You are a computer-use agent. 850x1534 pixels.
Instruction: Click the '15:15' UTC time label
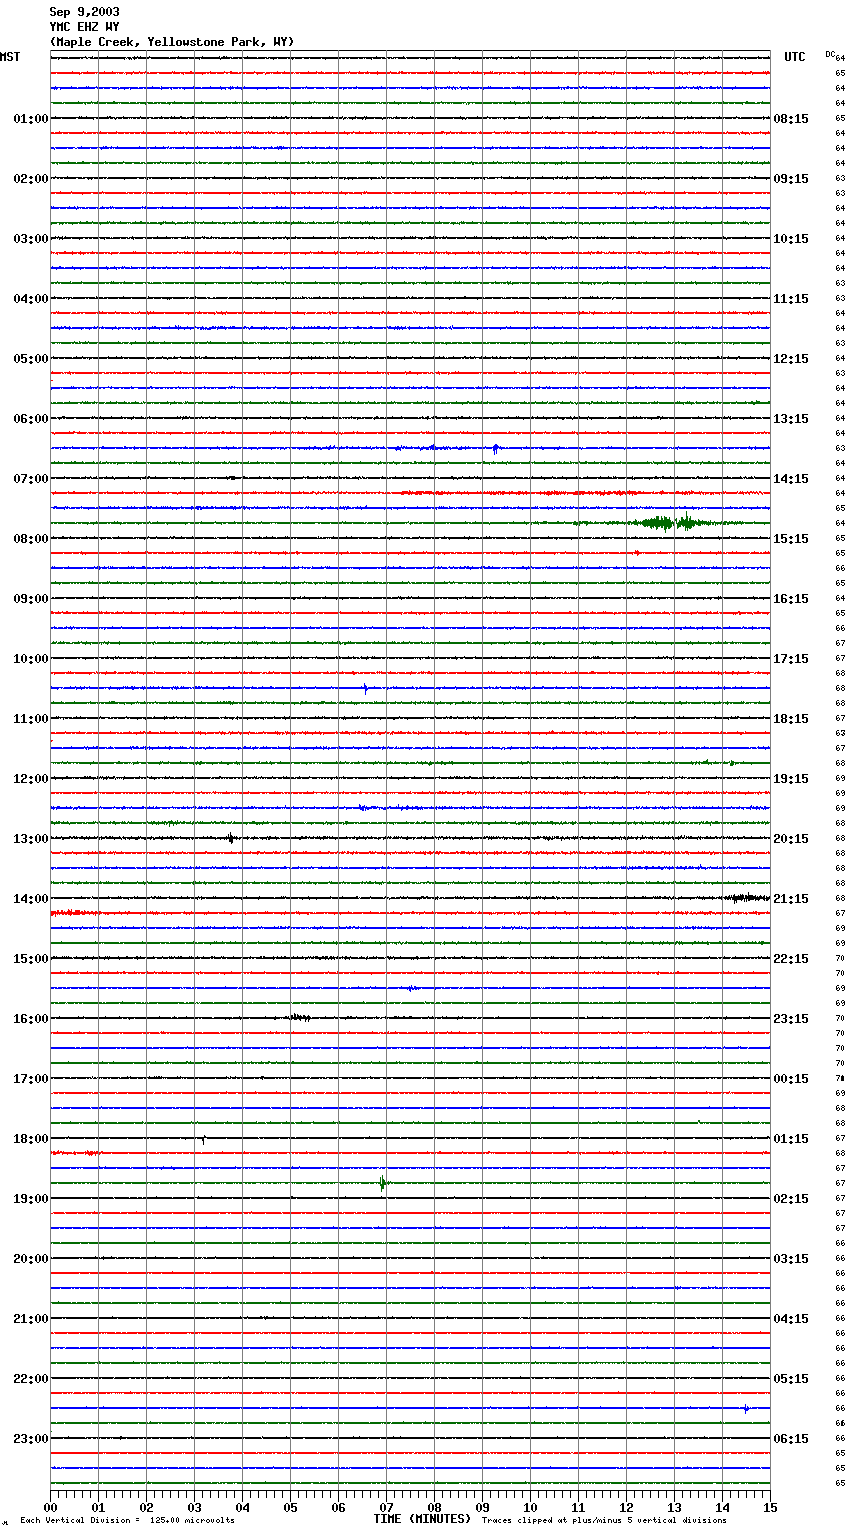[791, 539]
